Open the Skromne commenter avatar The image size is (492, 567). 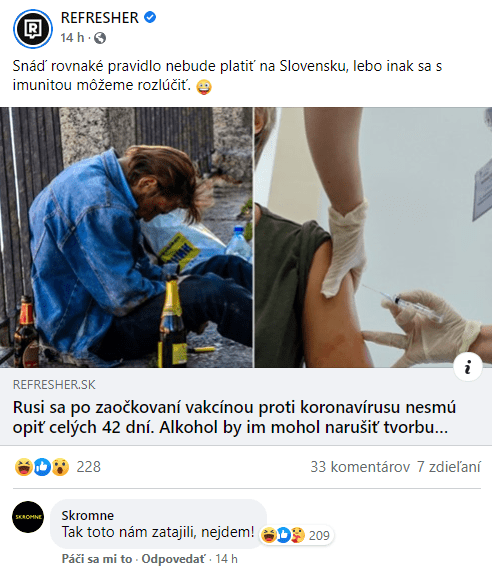pyautogui.click(x=28, y=517)
